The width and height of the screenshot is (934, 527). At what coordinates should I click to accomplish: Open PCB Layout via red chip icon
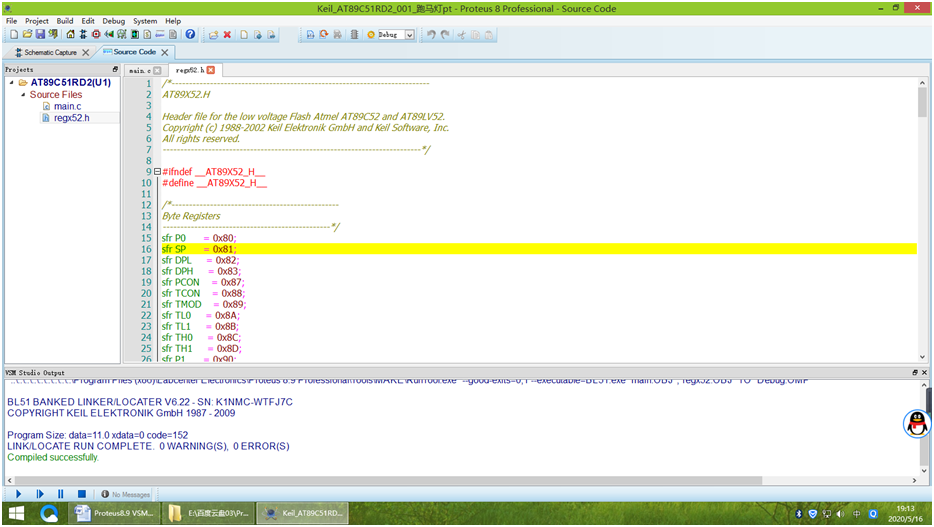click(x=96, y=35)
